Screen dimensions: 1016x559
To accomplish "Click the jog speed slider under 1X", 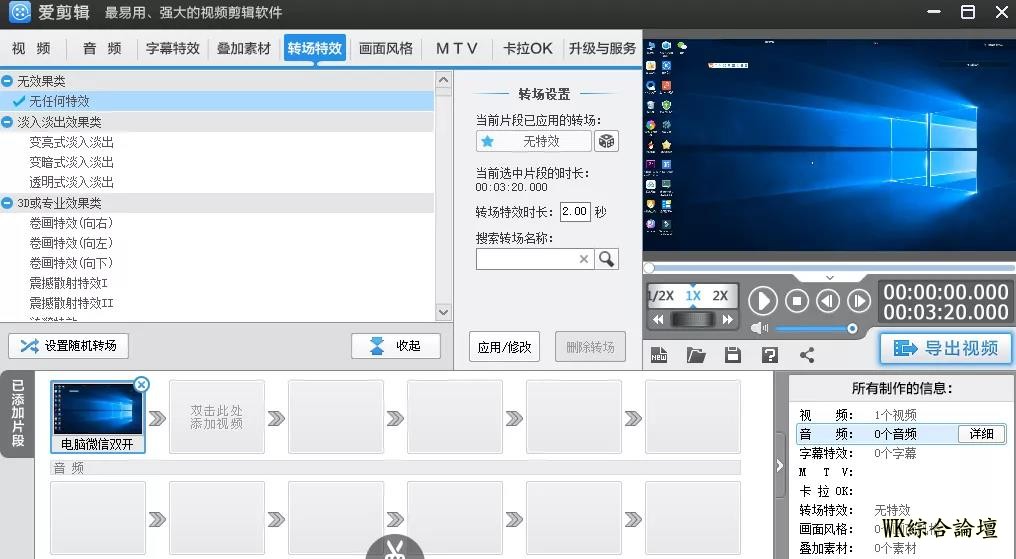I will click(693, 319).
